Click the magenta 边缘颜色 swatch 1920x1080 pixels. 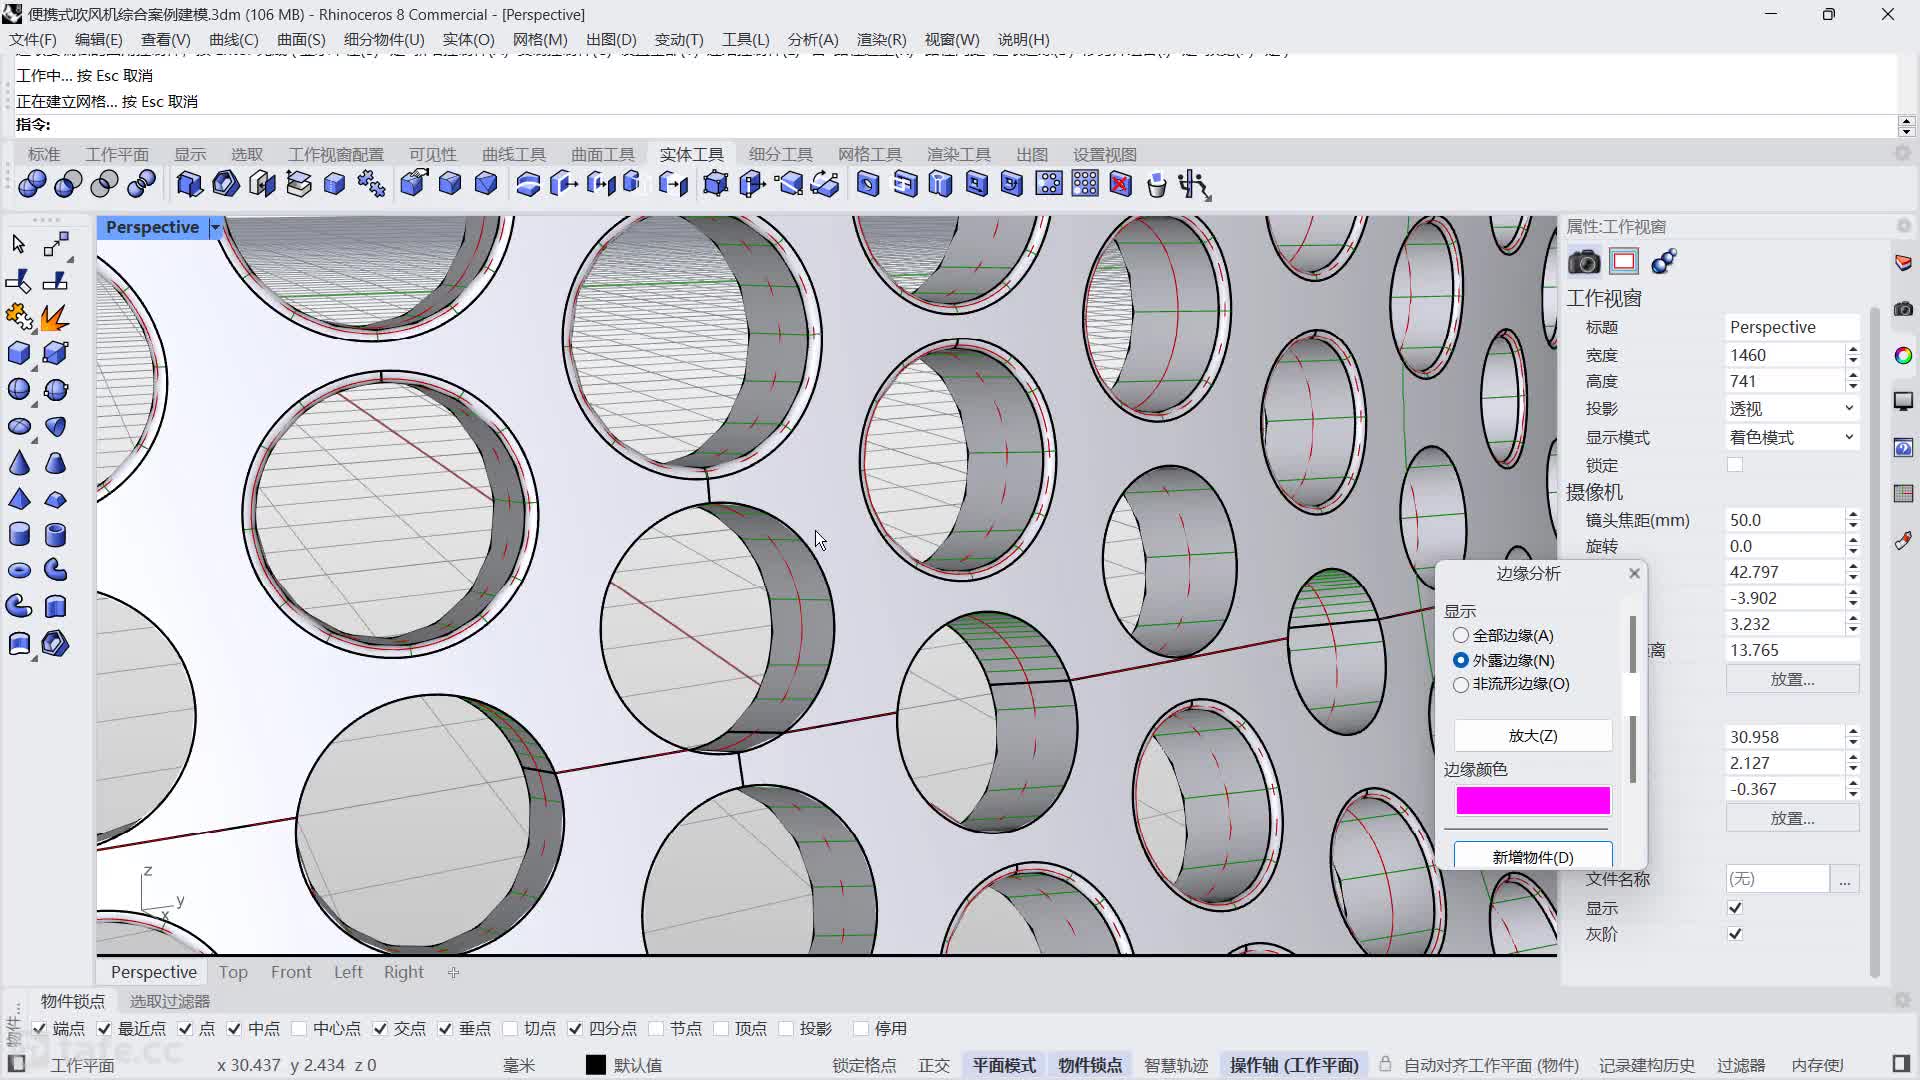(1533, 800)
